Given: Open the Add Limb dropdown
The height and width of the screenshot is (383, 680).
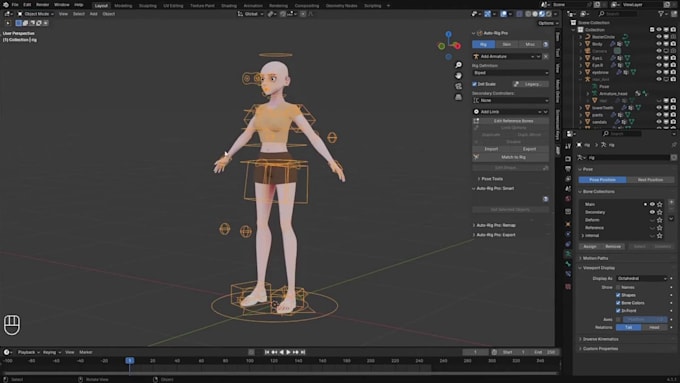Looking at the screenshot, I should [510, 112].
